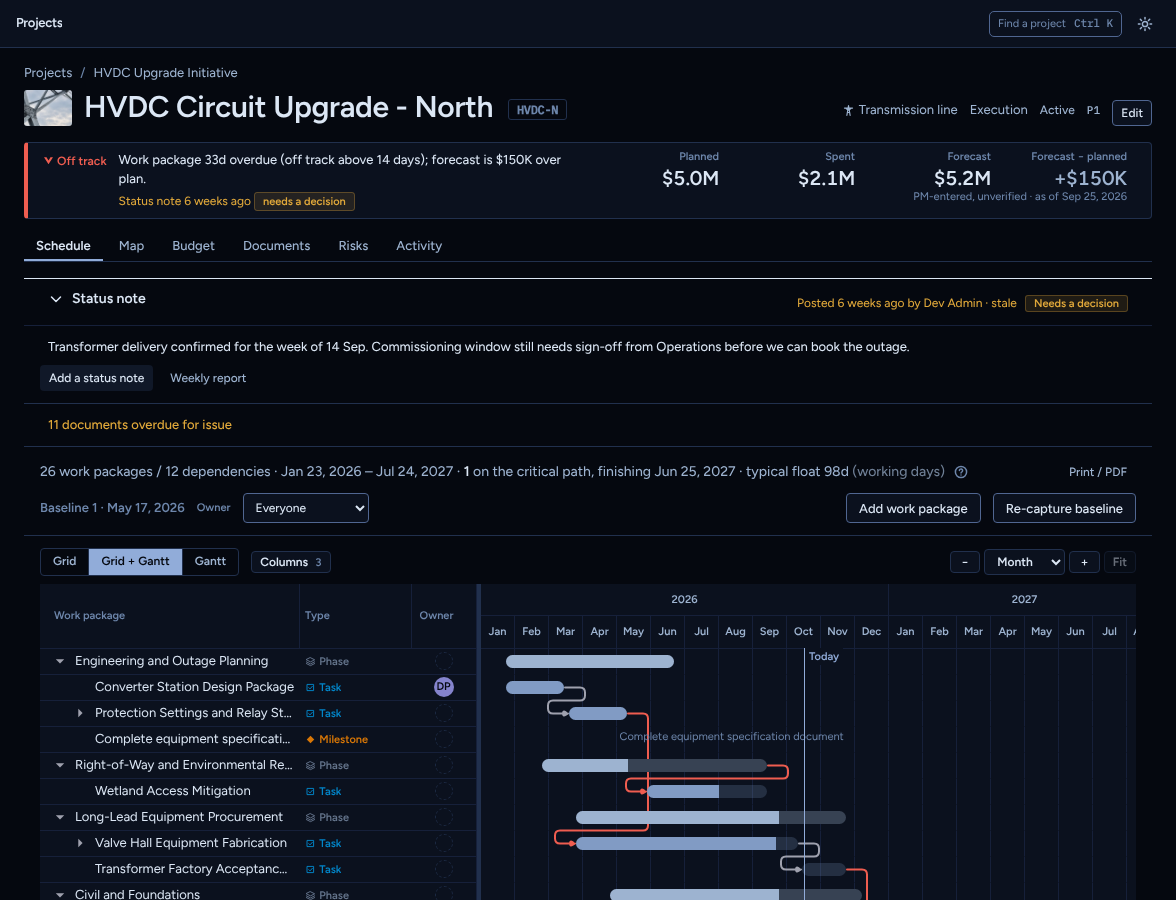The image size is (1176, 900).
Task: Click the Task icon for Protection Settings and Relay
Action: tap(310, 713)
